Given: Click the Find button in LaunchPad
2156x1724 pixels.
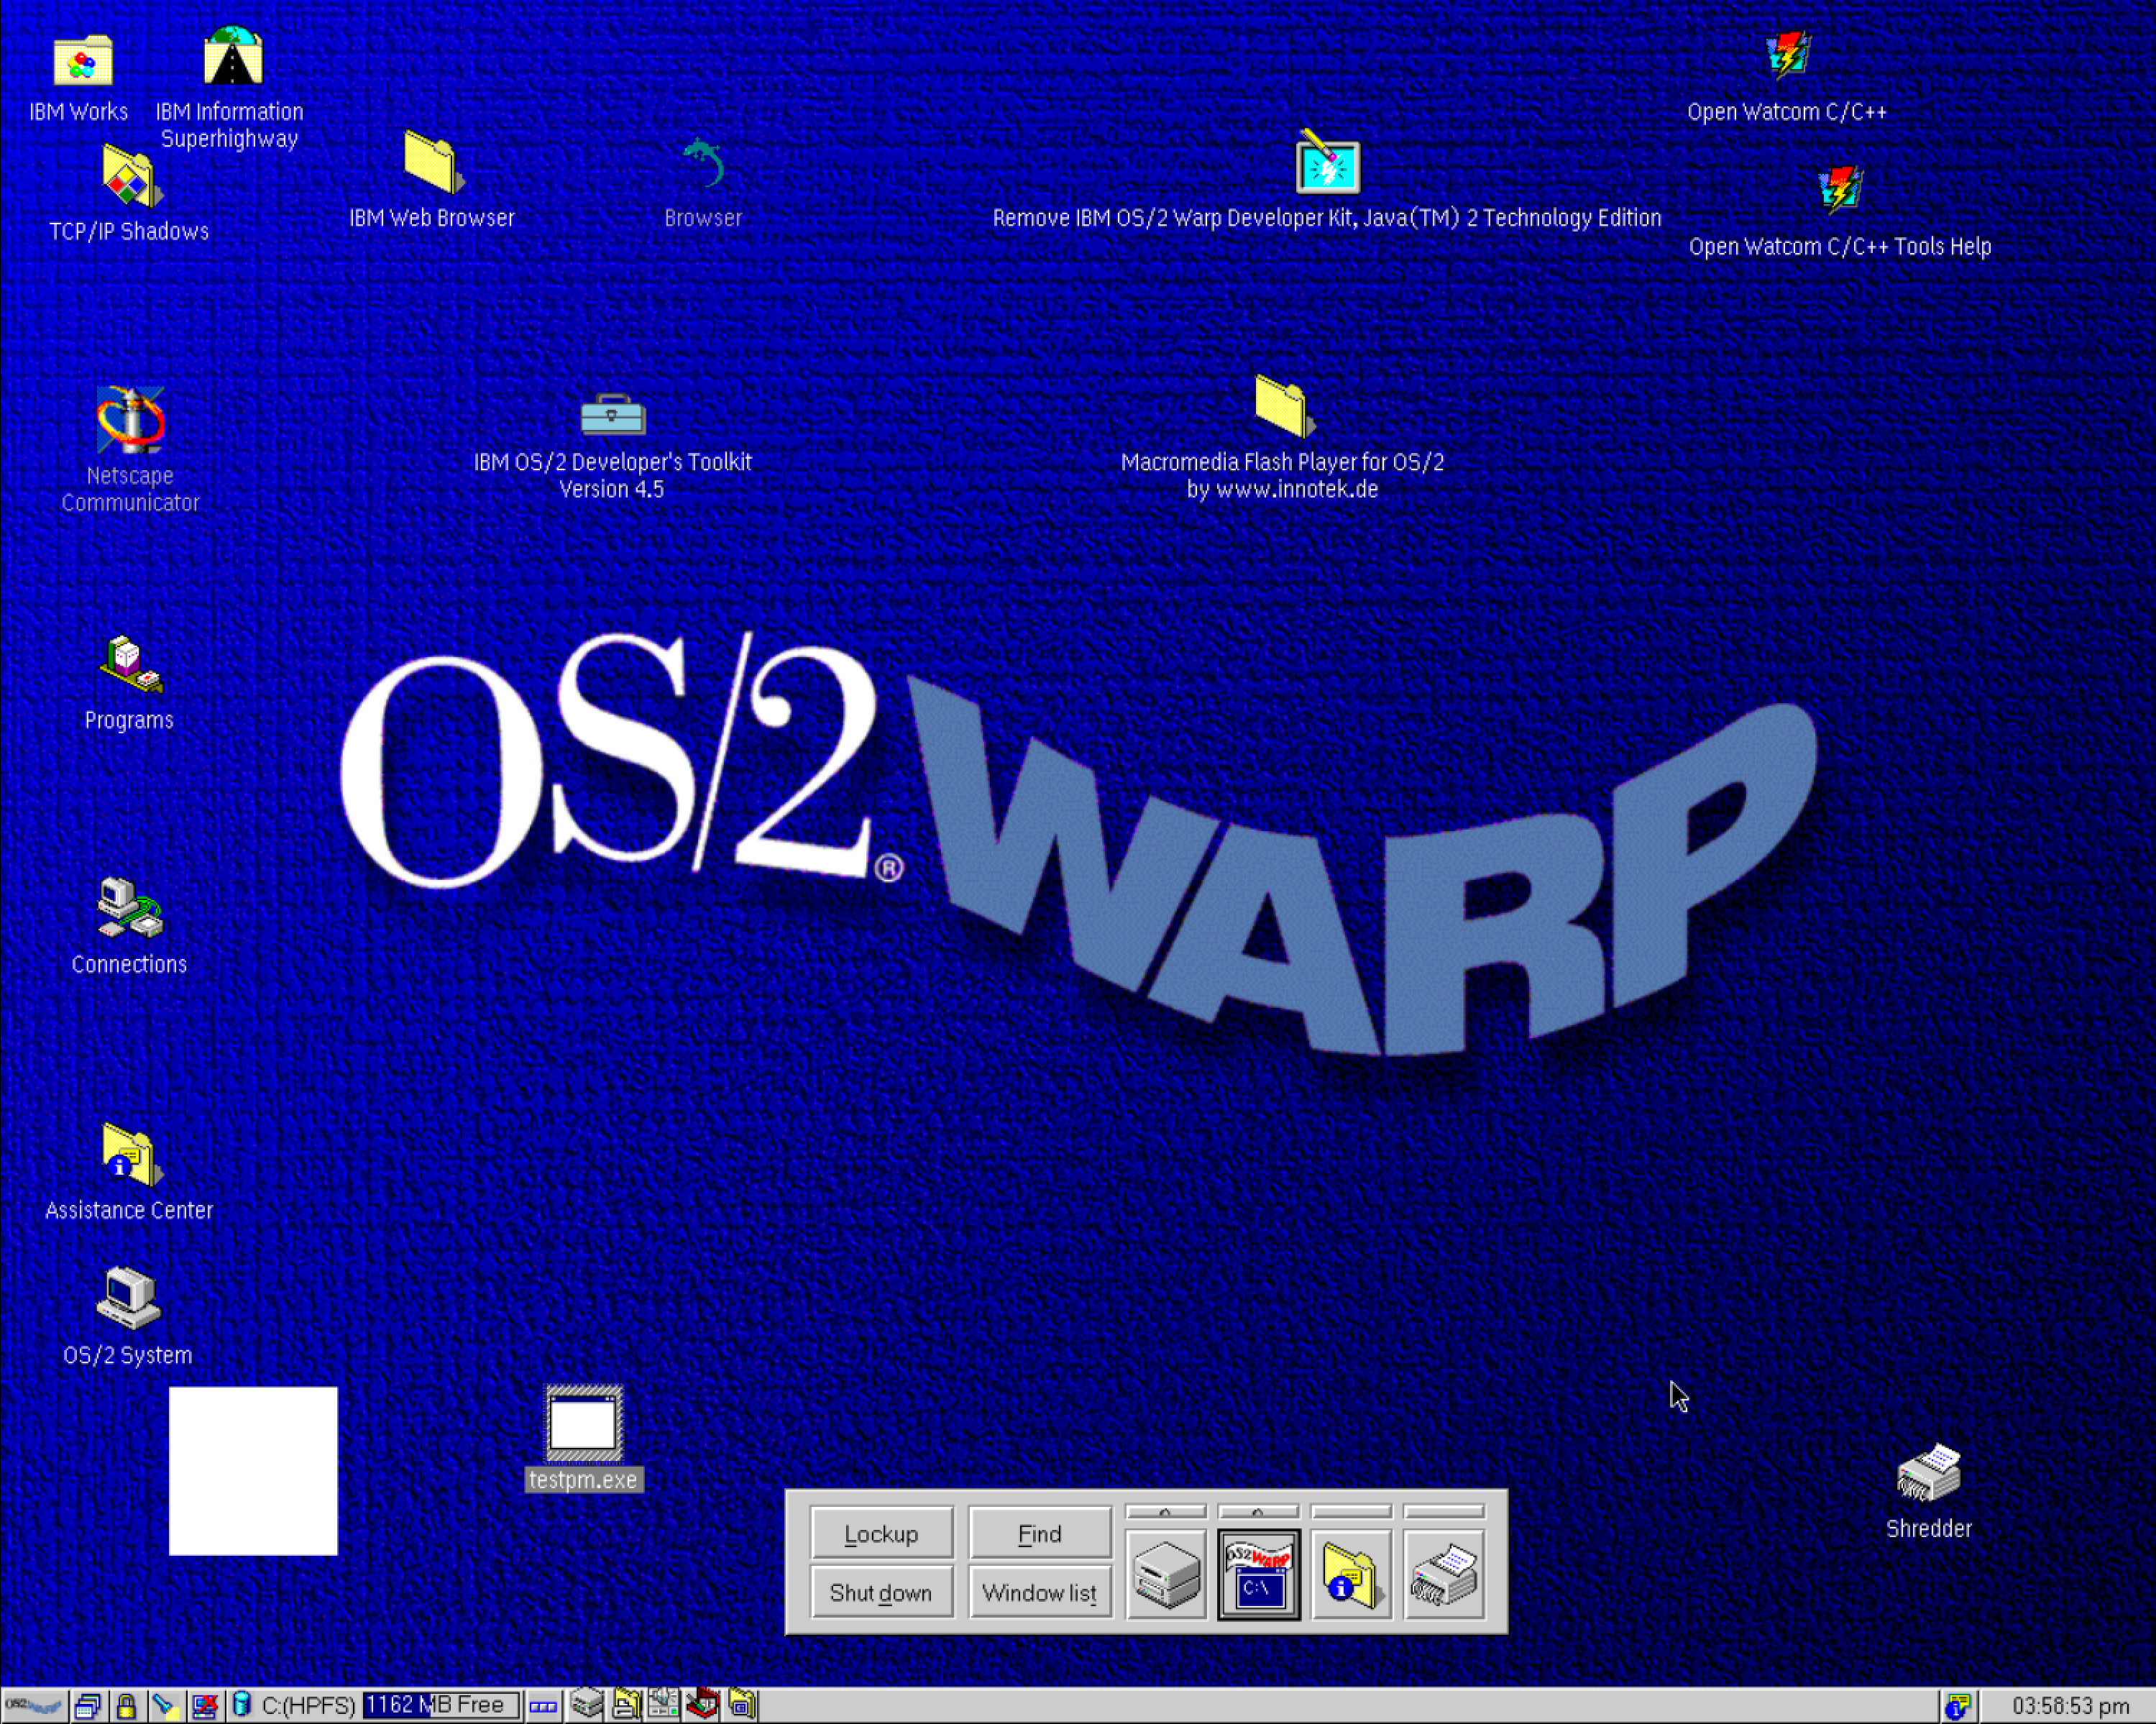Looking at the screenshot, I should coord(1040,1533).
